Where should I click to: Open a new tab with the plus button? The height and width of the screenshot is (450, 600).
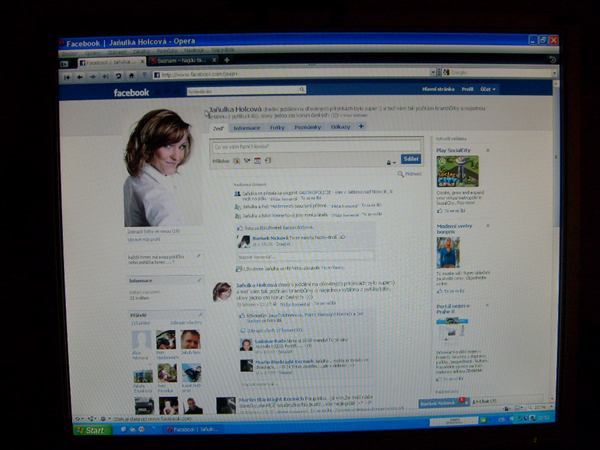(227, 60)
